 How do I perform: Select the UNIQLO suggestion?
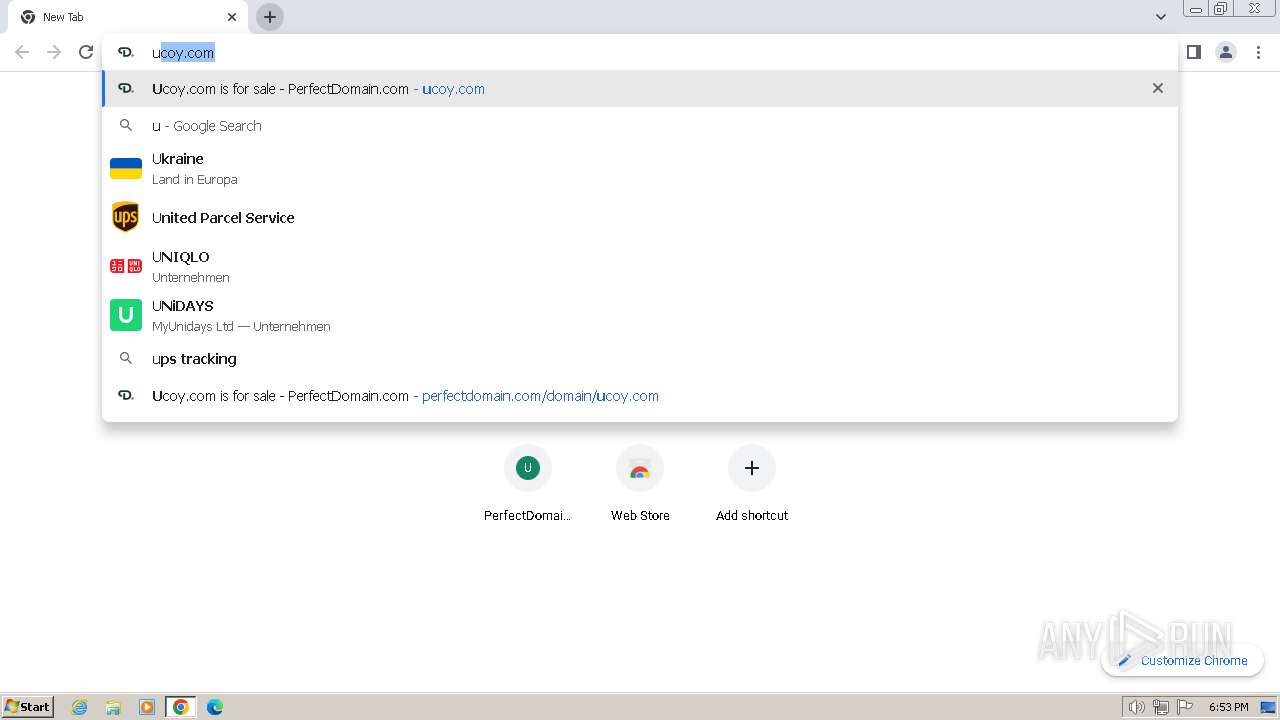click(x=640, y=266)
